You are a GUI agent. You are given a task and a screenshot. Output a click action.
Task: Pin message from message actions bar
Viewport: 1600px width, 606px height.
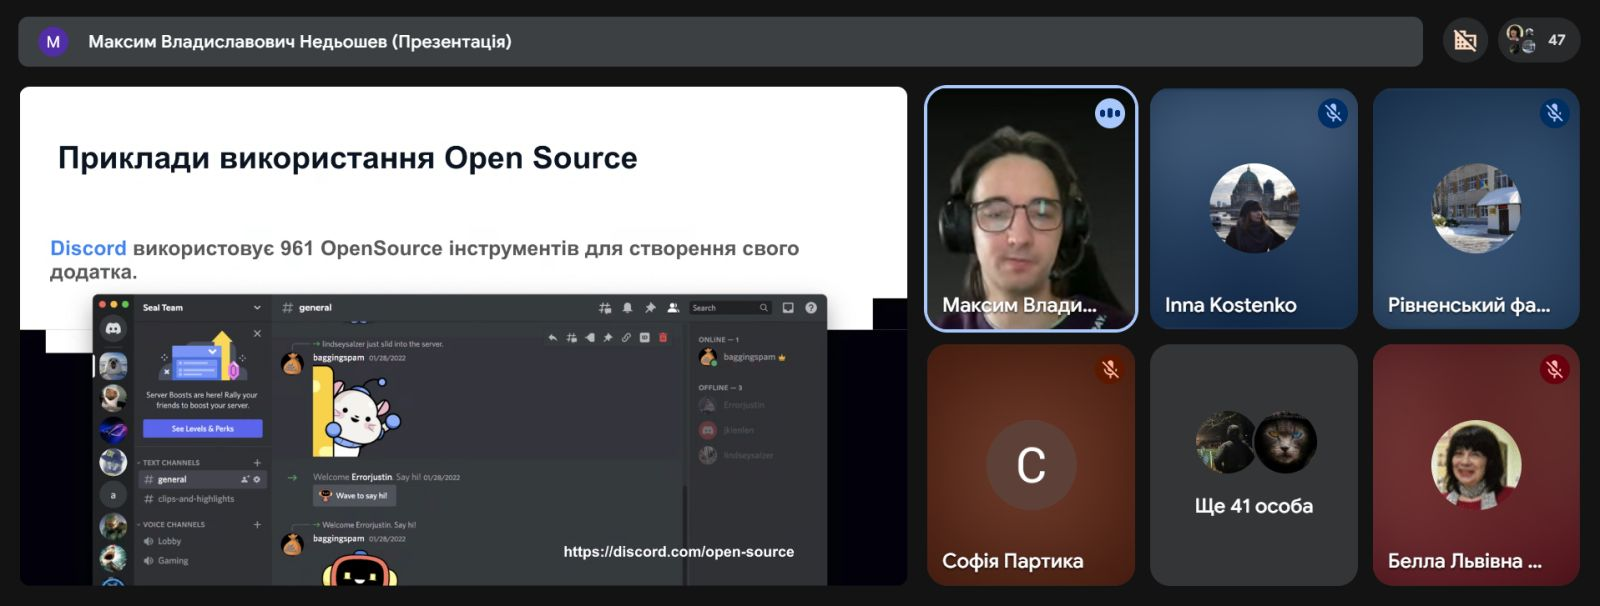(x=607, y=338)
